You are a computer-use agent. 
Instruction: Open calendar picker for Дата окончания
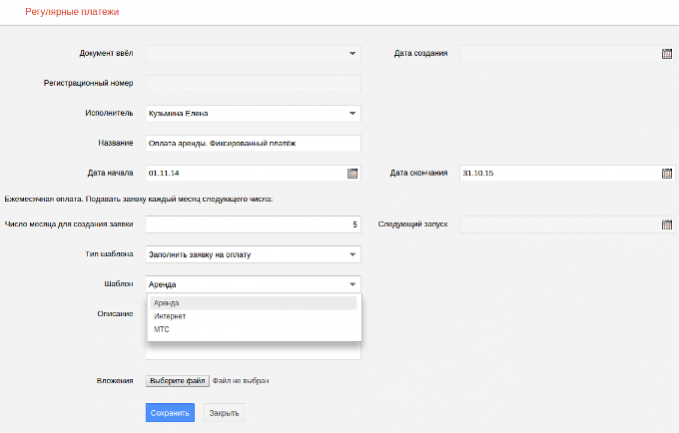point(667,173)
